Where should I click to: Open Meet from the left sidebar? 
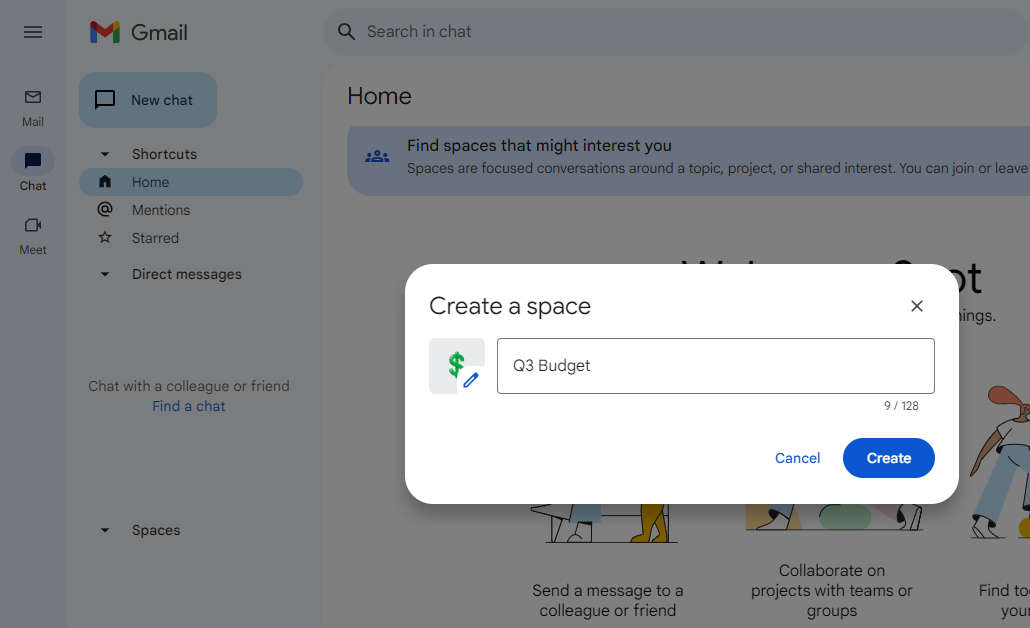[32, 226]
